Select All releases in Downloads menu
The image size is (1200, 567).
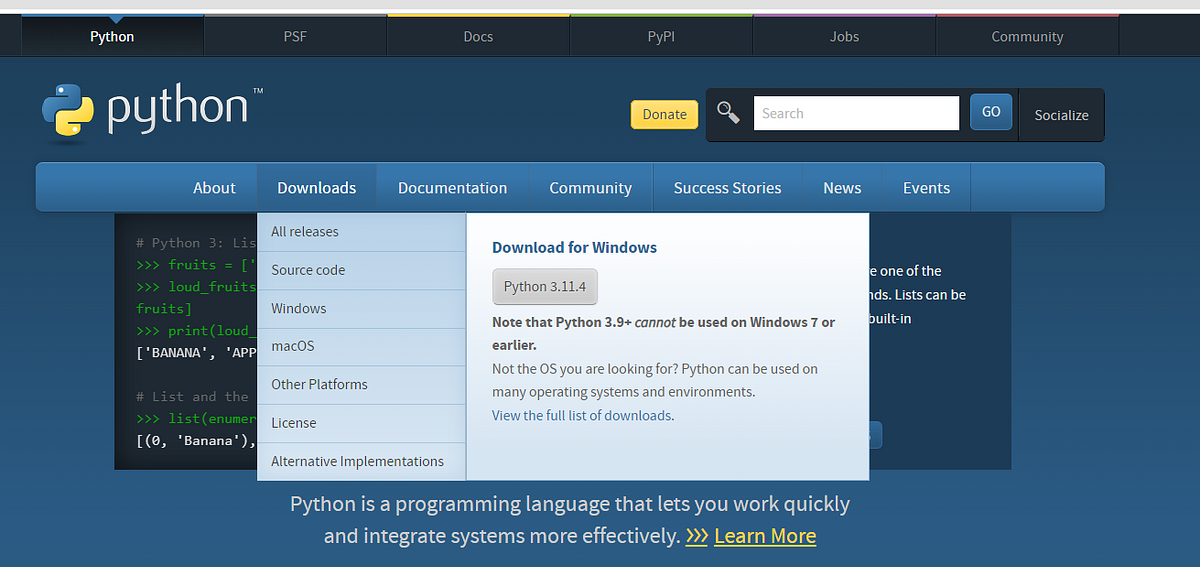[x=361, y=232]
